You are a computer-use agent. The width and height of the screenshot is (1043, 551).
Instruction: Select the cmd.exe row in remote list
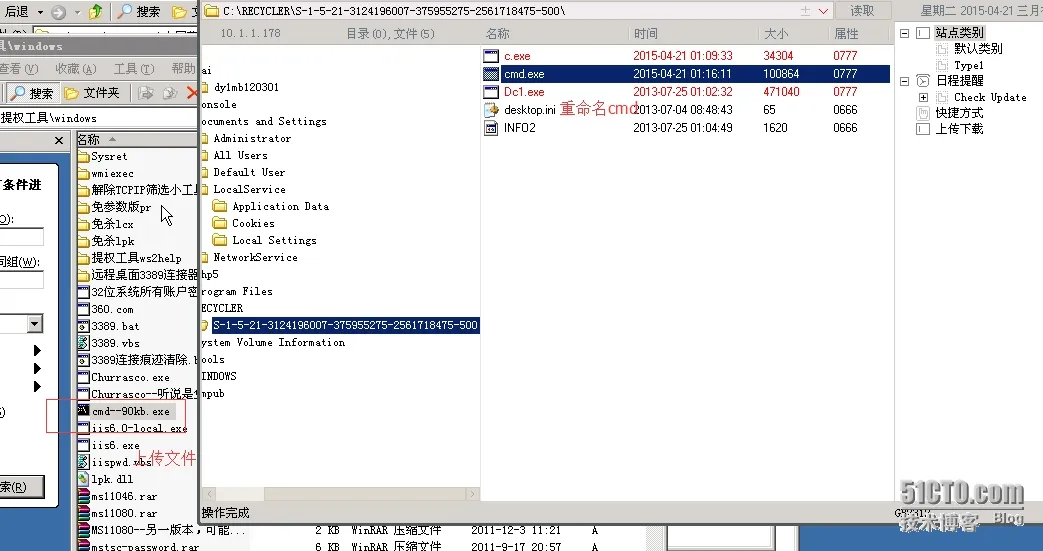tap(686, 74)
